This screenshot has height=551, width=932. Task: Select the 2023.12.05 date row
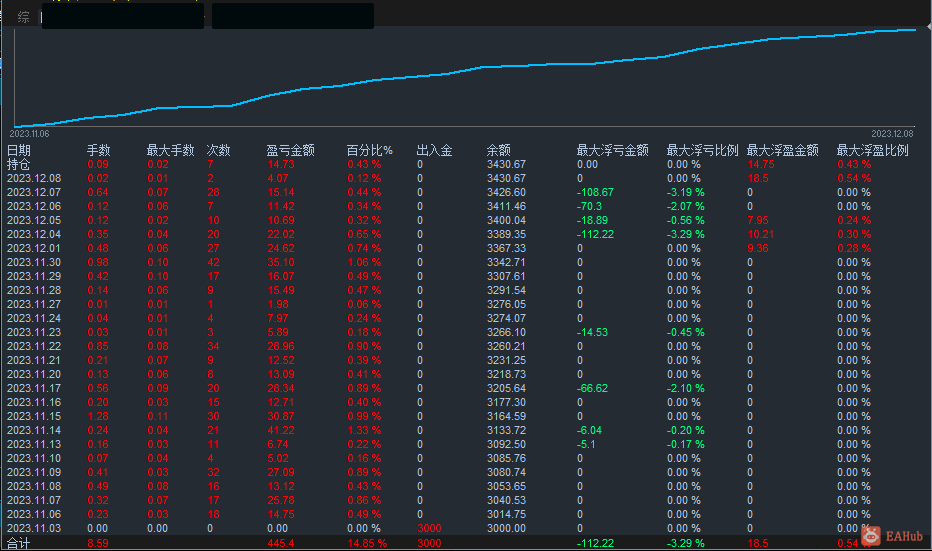pos(34,220)
